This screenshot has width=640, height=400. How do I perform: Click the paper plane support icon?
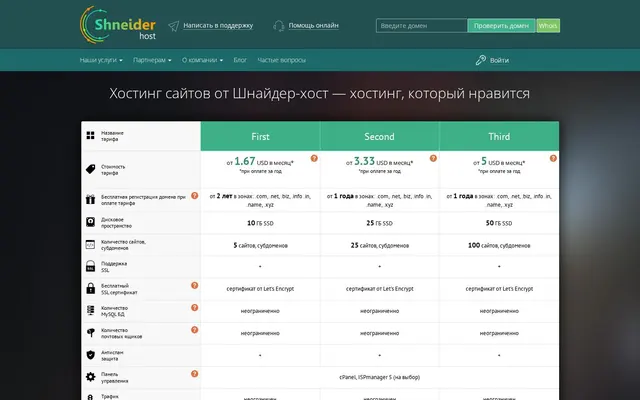coord(173,26)
